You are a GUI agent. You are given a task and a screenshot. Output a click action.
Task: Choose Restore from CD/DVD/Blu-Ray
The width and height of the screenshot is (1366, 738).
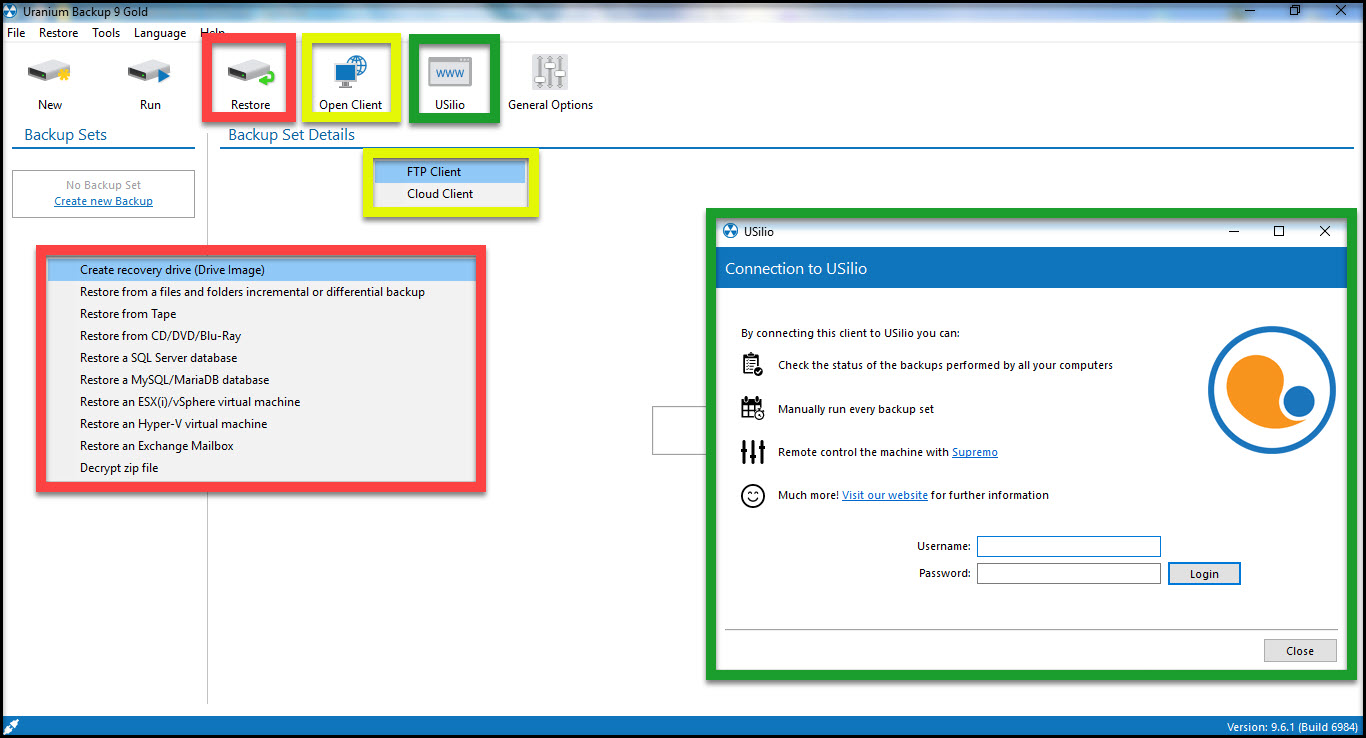coord(261,336)
